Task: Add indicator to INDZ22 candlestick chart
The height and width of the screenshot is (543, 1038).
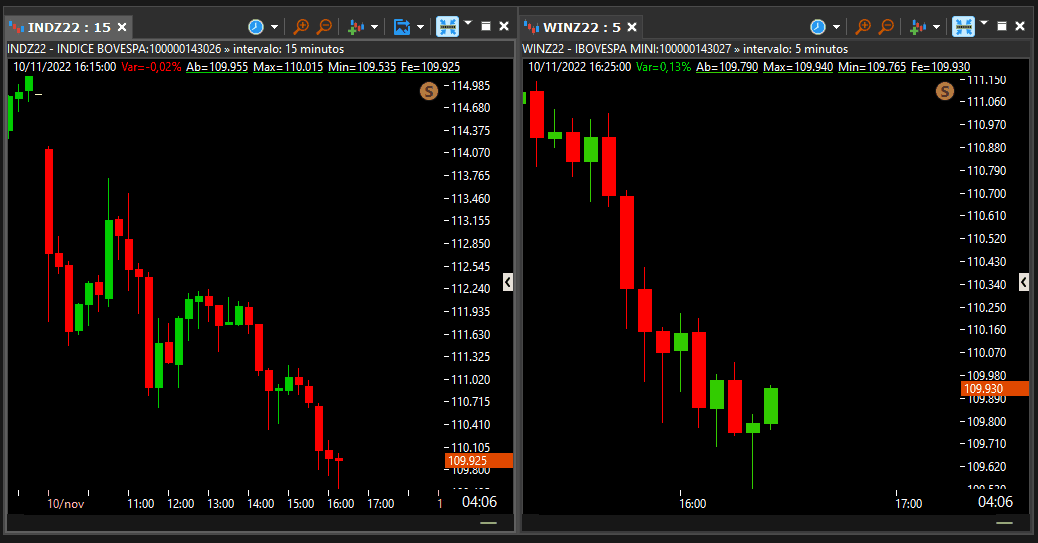Action: point(356,26)
